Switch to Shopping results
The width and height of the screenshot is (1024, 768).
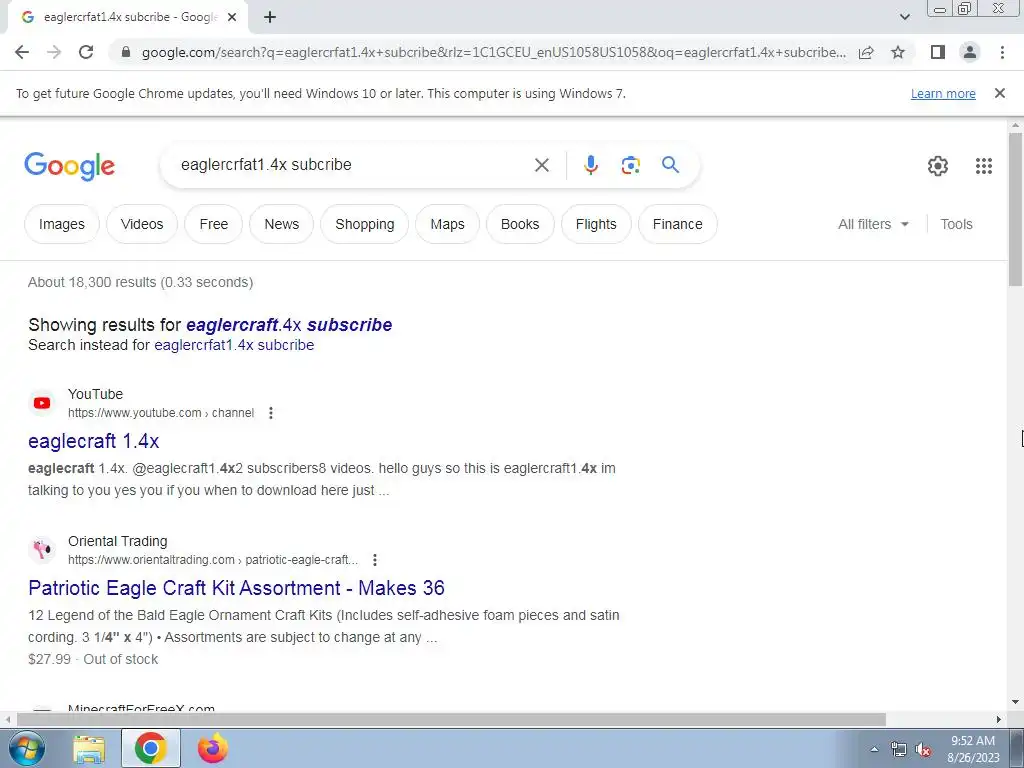pyautogui.click(x=364, y=224)
